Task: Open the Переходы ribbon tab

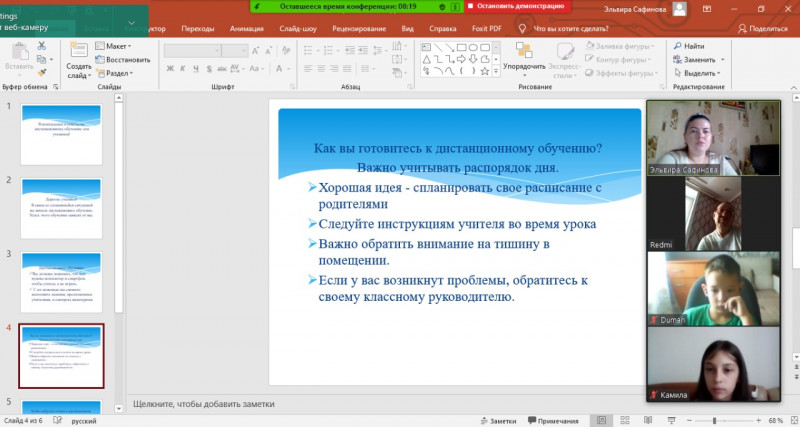Action: coord(197,29)
